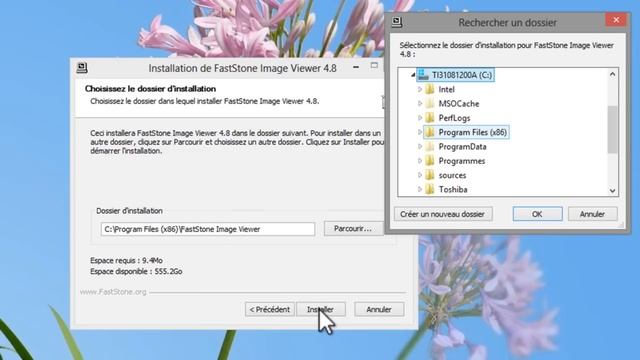Select the Programmes folder name
The width and height of the screenshot is (640, 360).
tap(462, 161)
